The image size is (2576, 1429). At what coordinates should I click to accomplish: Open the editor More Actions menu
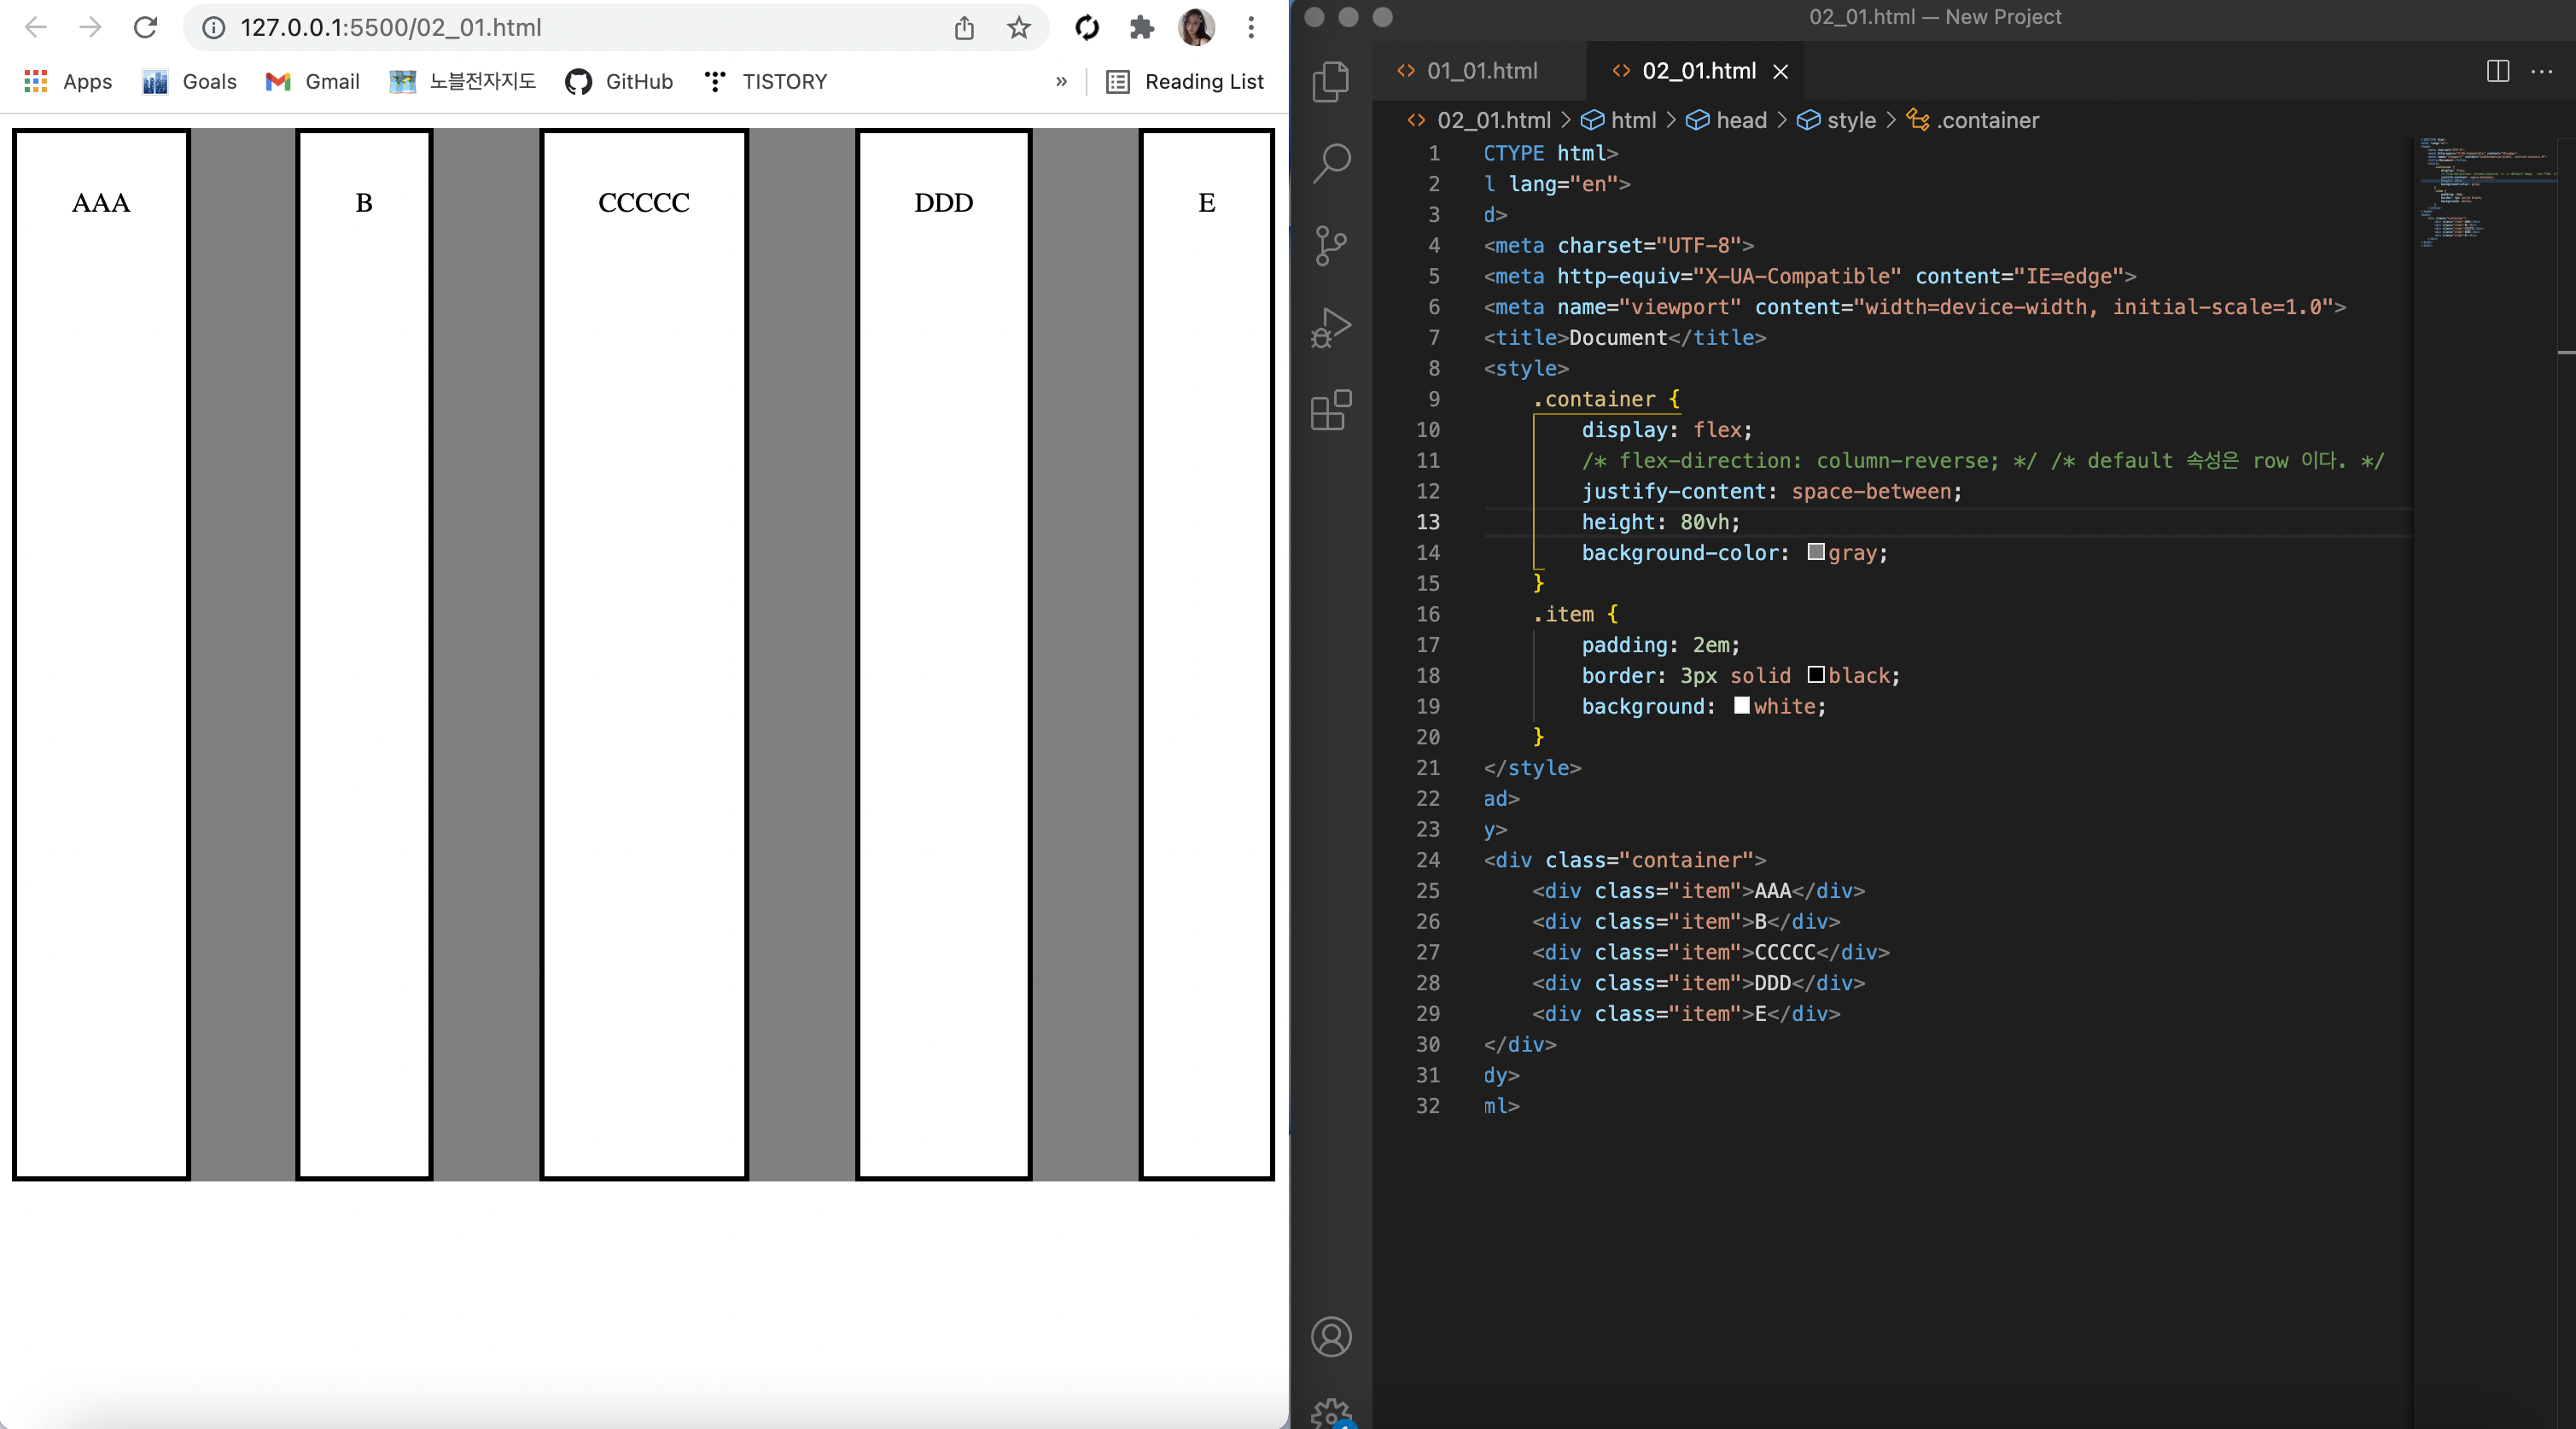(2541, 71)
